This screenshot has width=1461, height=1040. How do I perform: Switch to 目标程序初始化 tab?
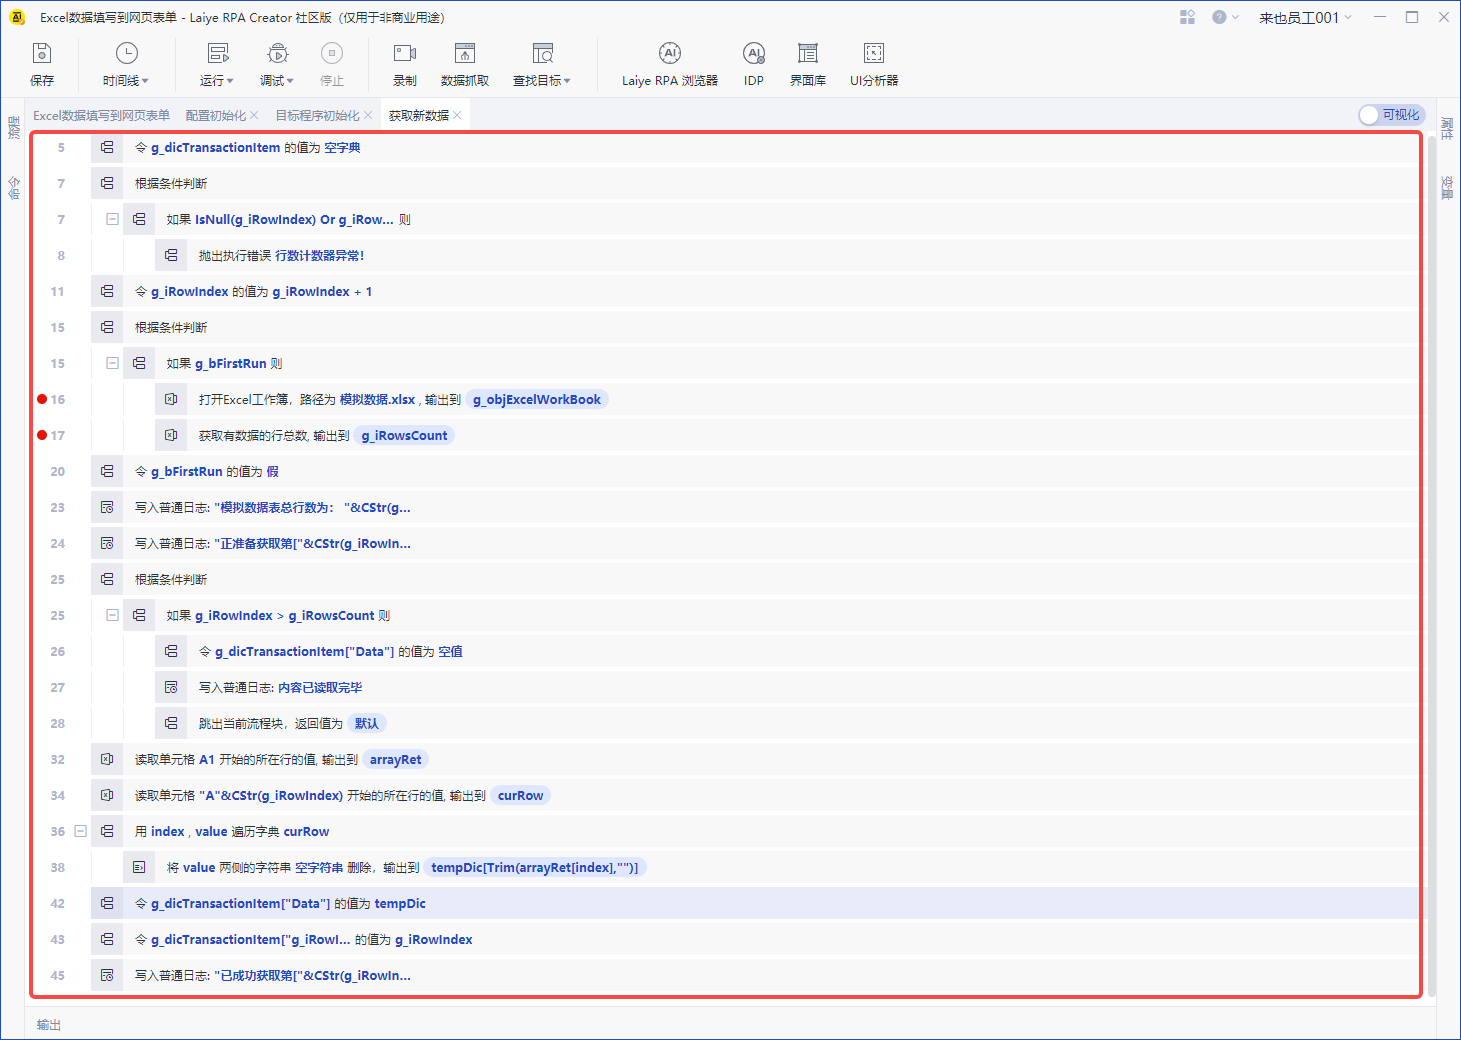pos(317,116)
